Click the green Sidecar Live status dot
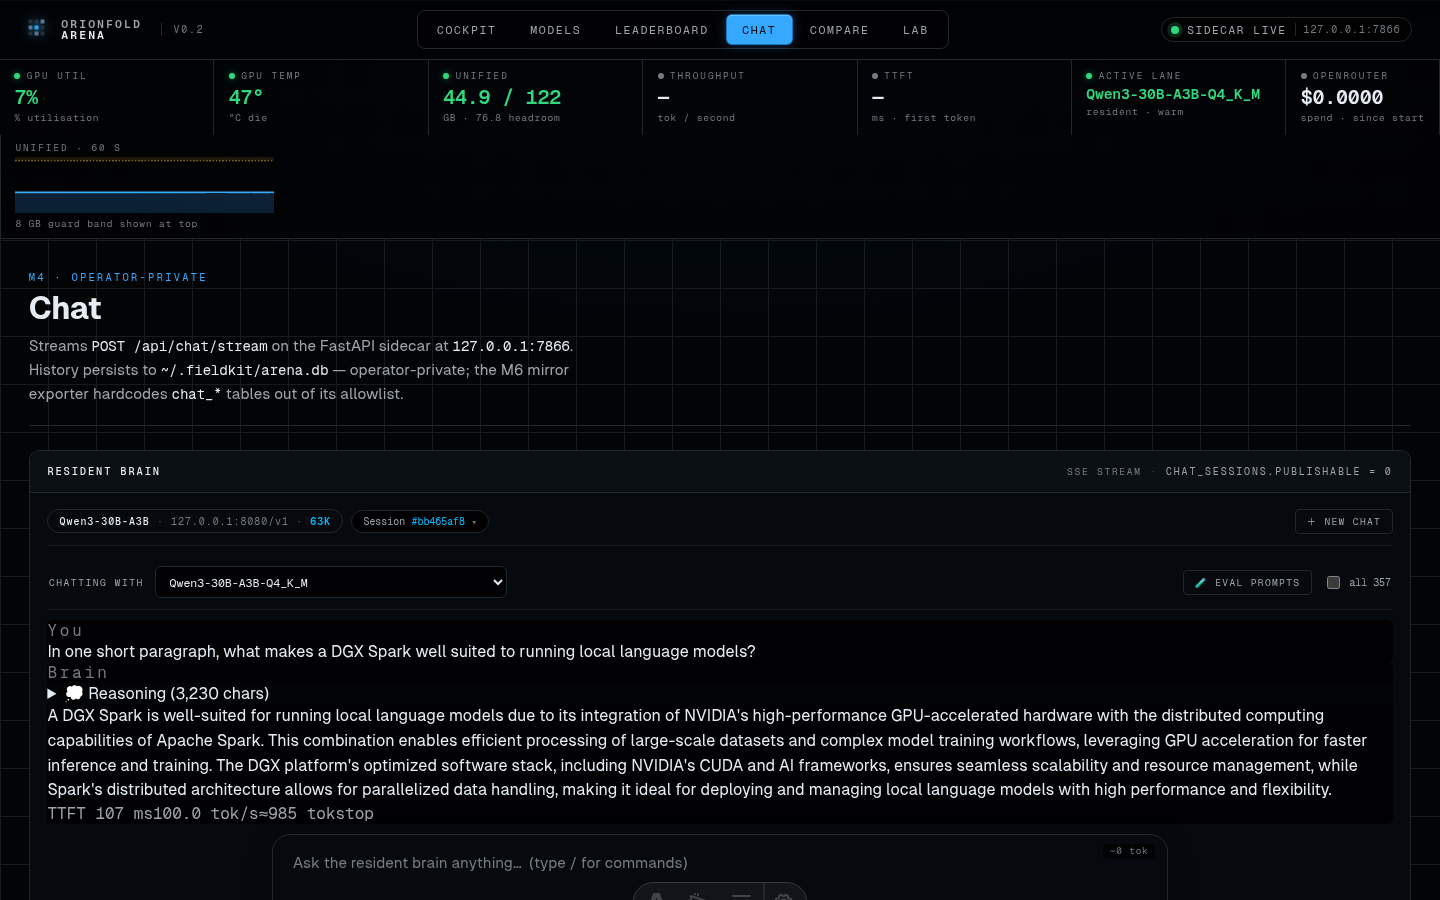 [1175, 30]
